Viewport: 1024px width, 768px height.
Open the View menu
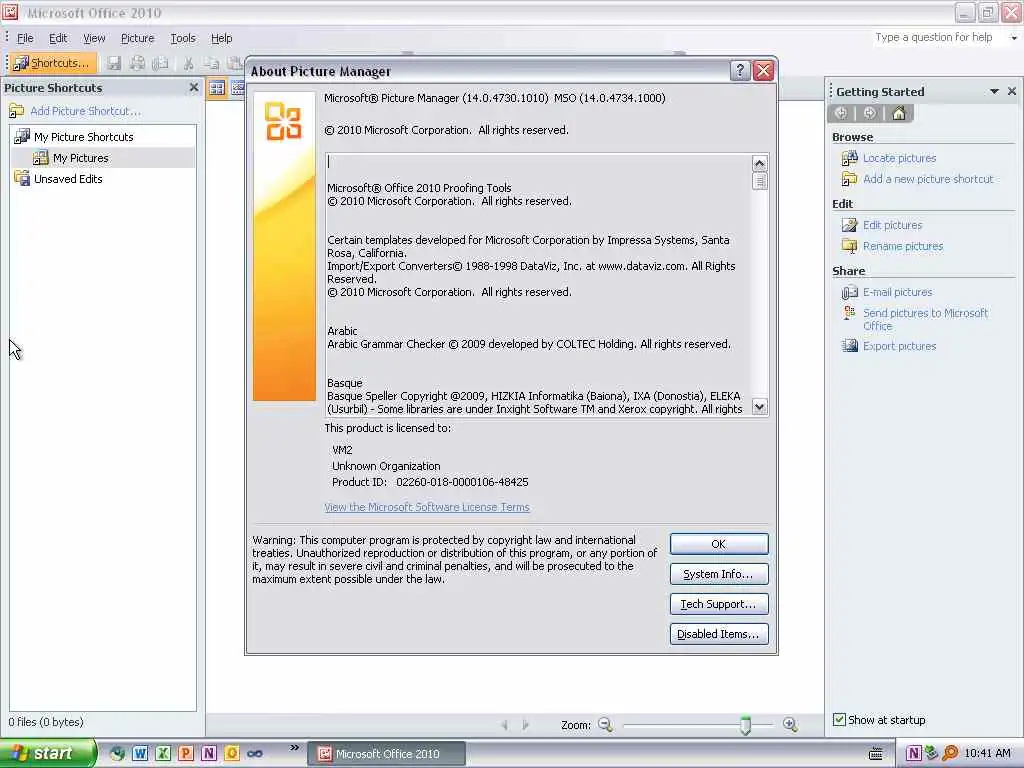[94, 38]
